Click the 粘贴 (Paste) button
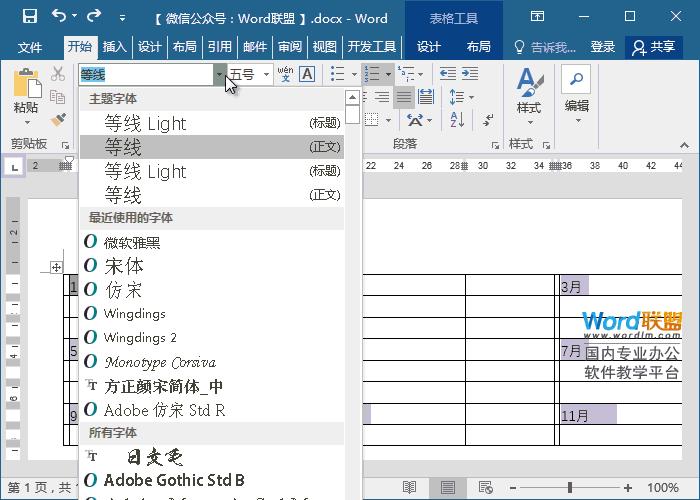The image size is (700, 500). pos(26,96)
